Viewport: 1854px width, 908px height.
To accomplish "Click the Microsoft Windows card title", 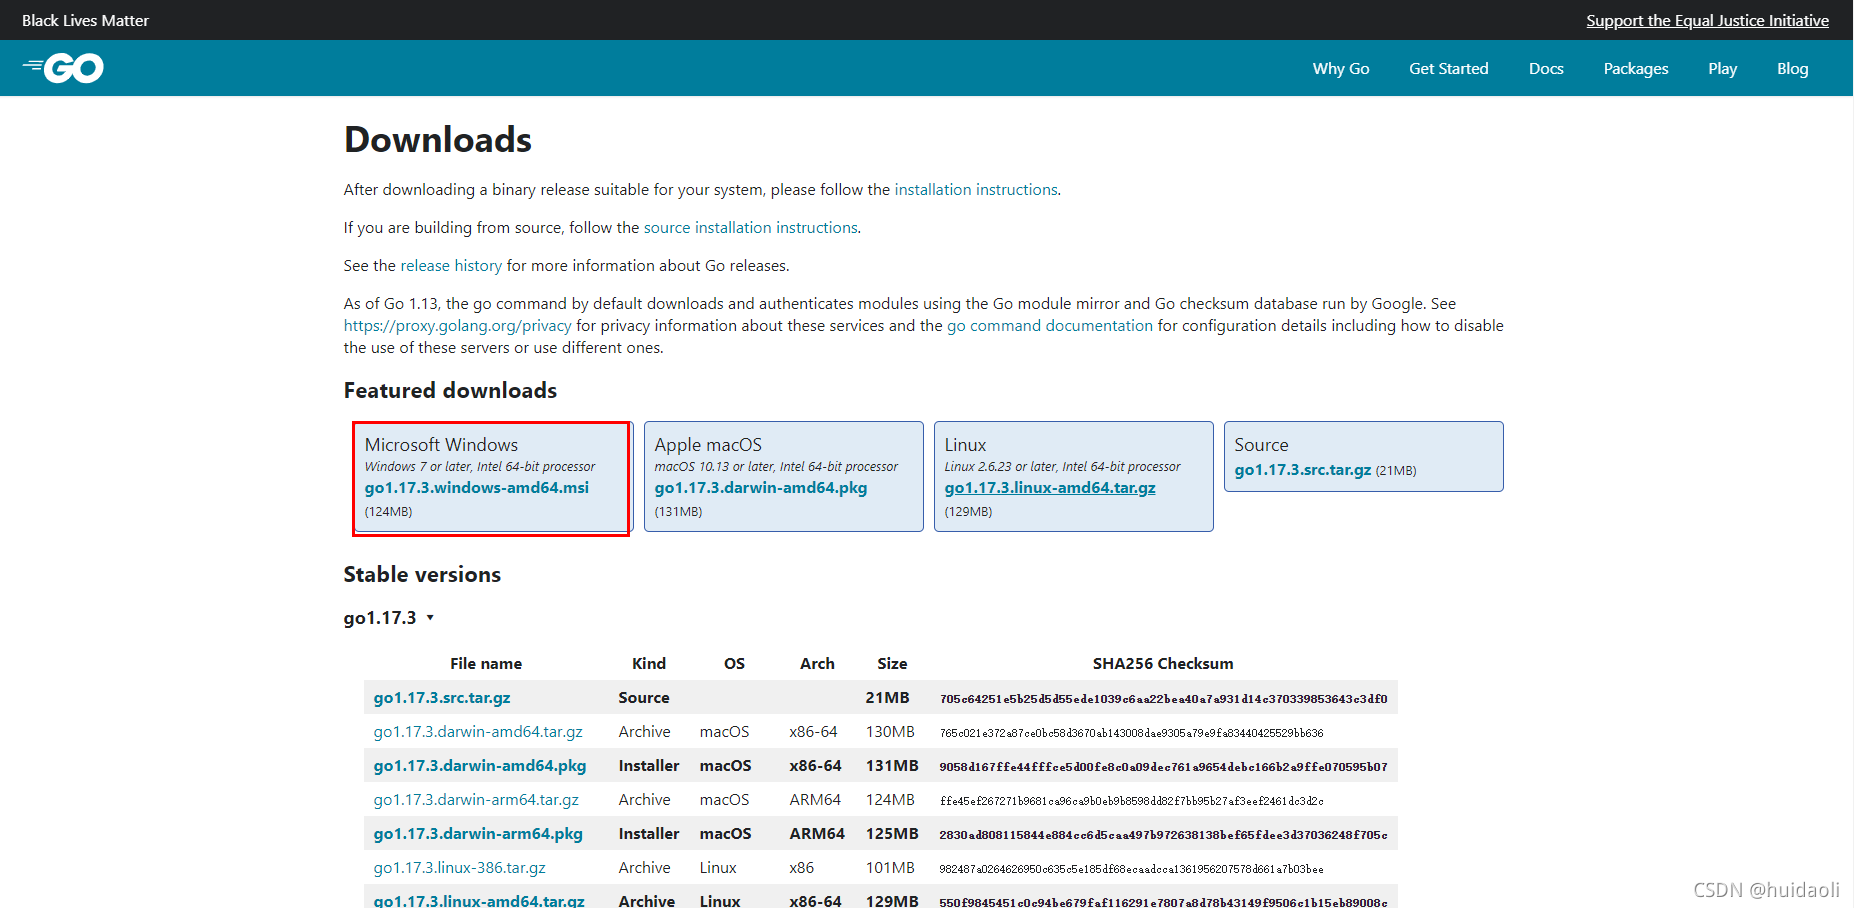I will 441,444.
